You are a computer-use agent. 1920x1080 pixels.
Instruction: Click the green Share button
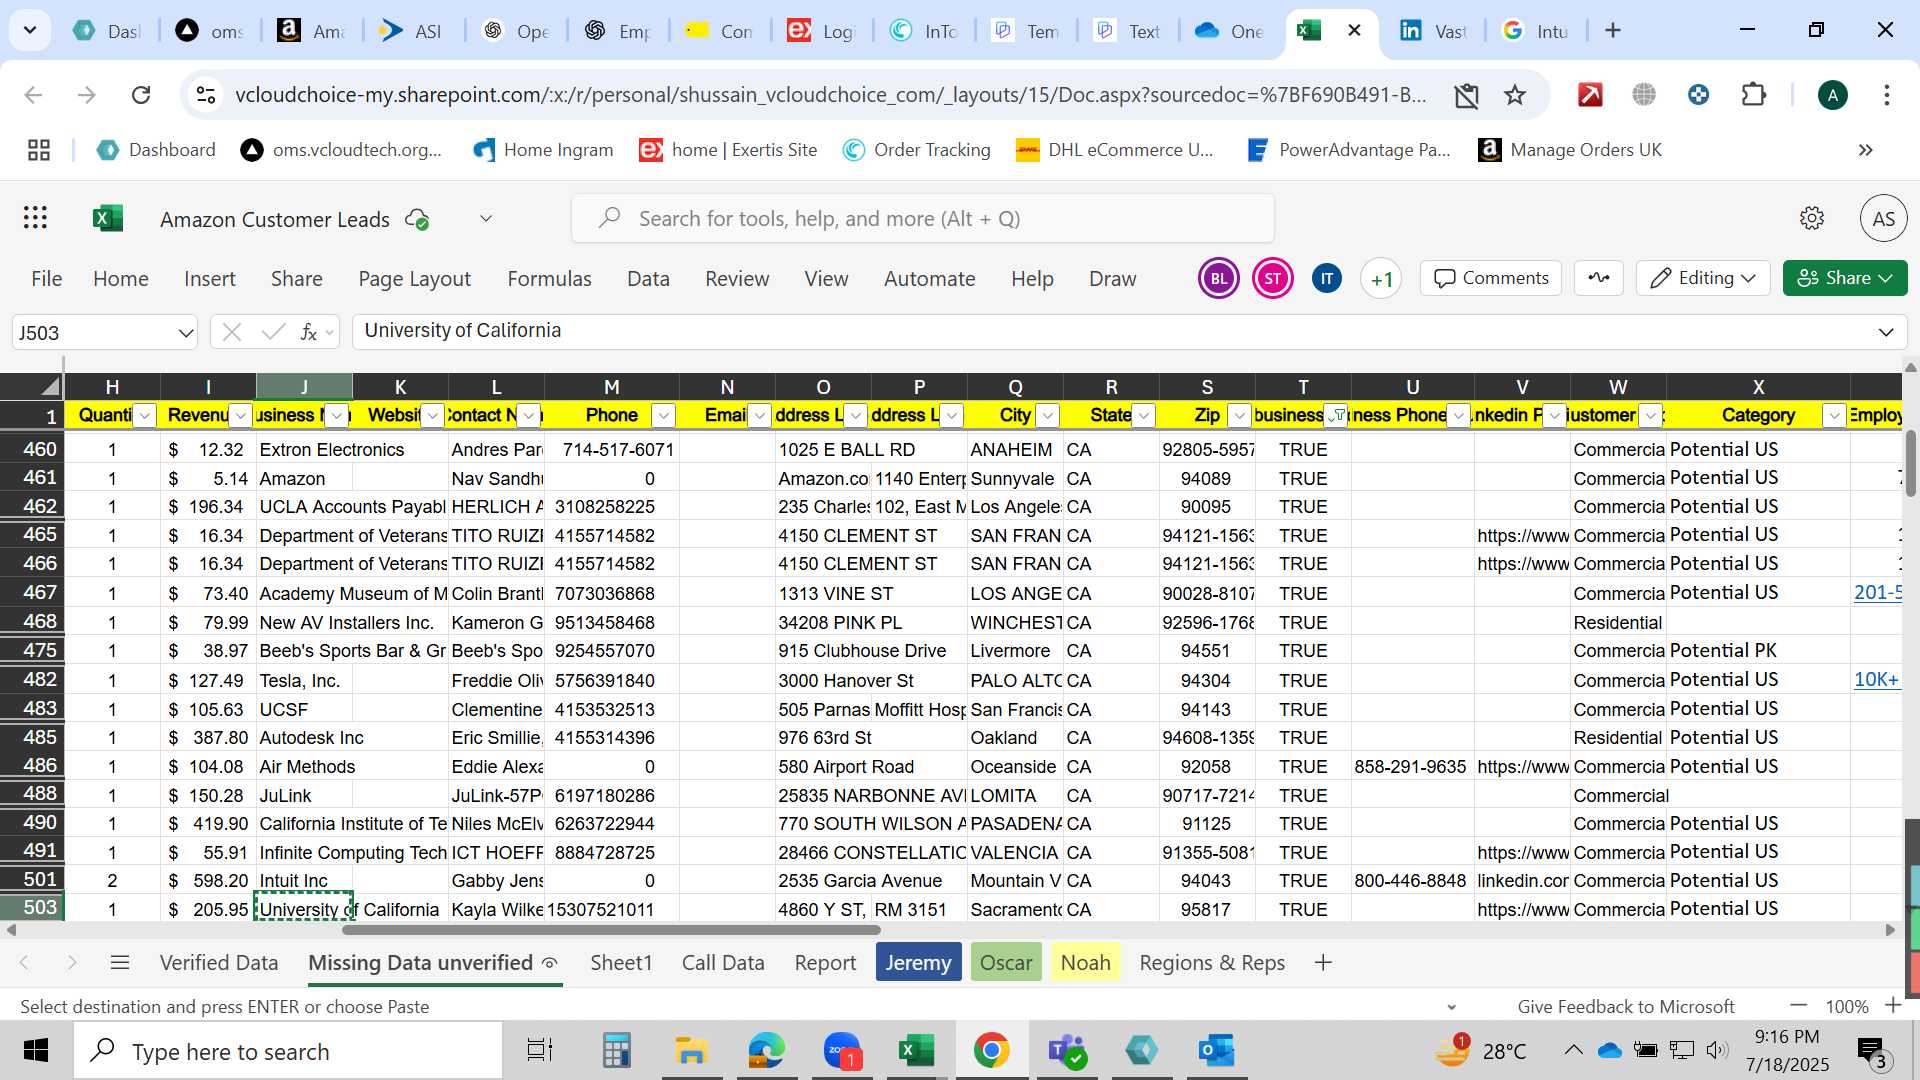(1844, 278)
